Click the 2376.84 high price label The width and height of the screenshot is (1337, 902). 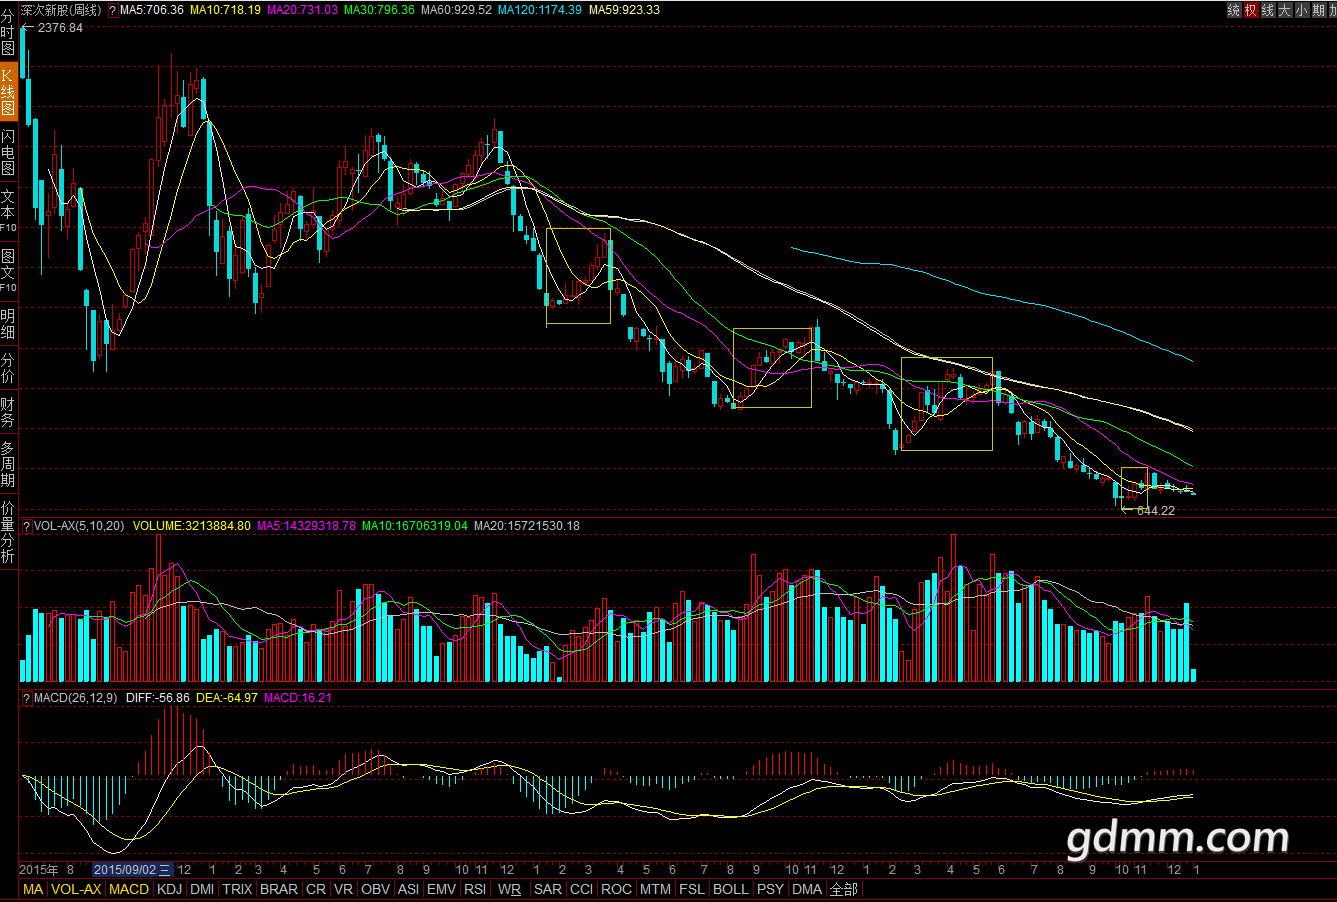[x=61, y=28]
